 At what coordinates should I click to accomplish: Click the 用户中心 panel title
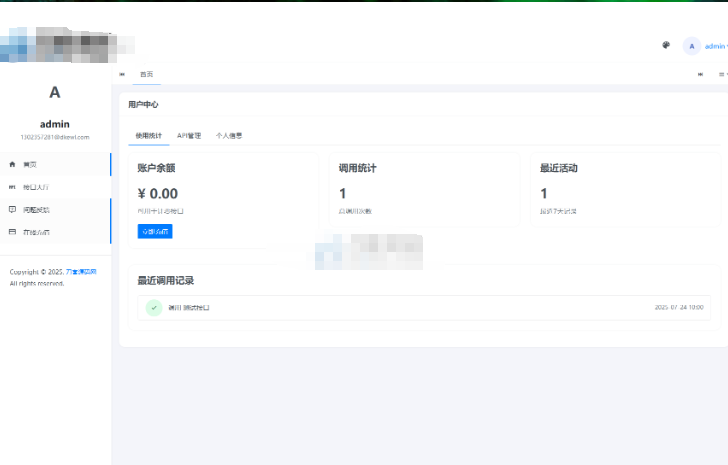point(143,104)
